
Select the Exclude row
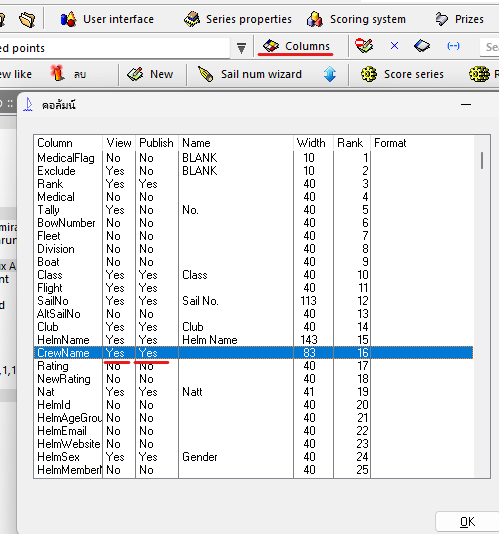pyautogui.click(x=253, y=171)
